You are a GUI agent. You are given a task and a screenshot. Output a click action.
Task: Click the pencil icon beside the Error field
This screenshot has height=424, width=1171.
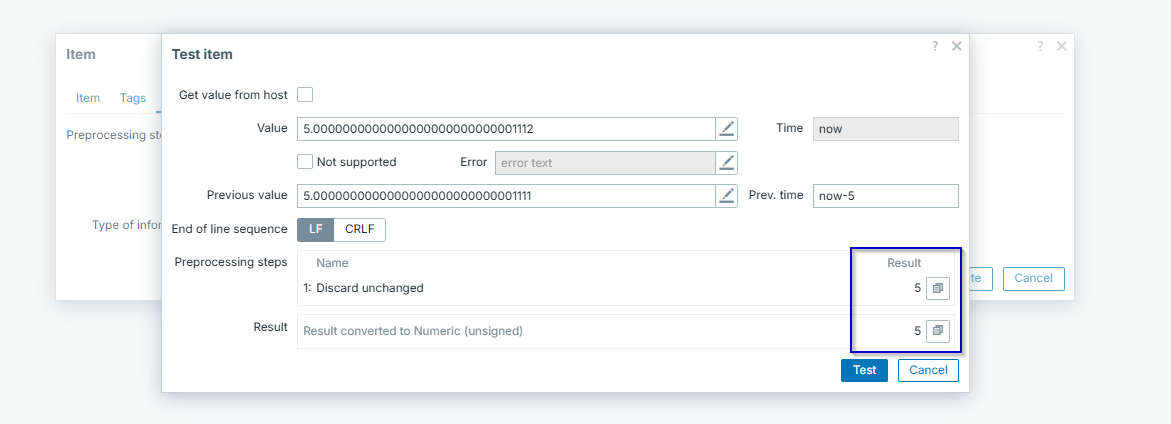click(x=727, y=162)
